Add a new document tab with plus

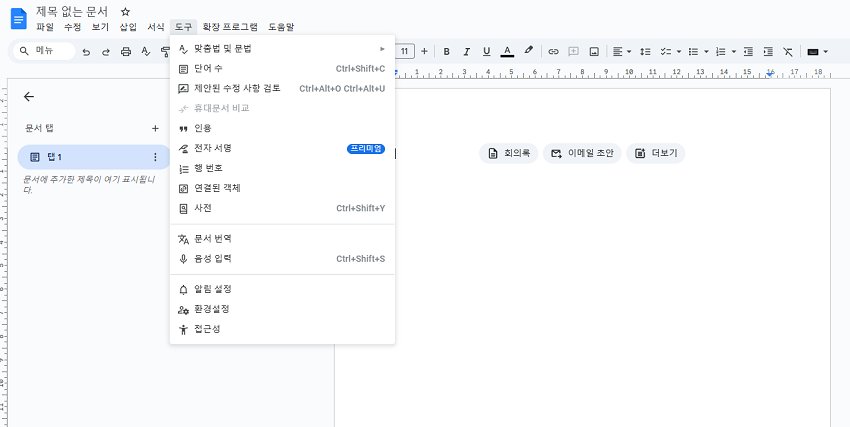click(155, 128)
